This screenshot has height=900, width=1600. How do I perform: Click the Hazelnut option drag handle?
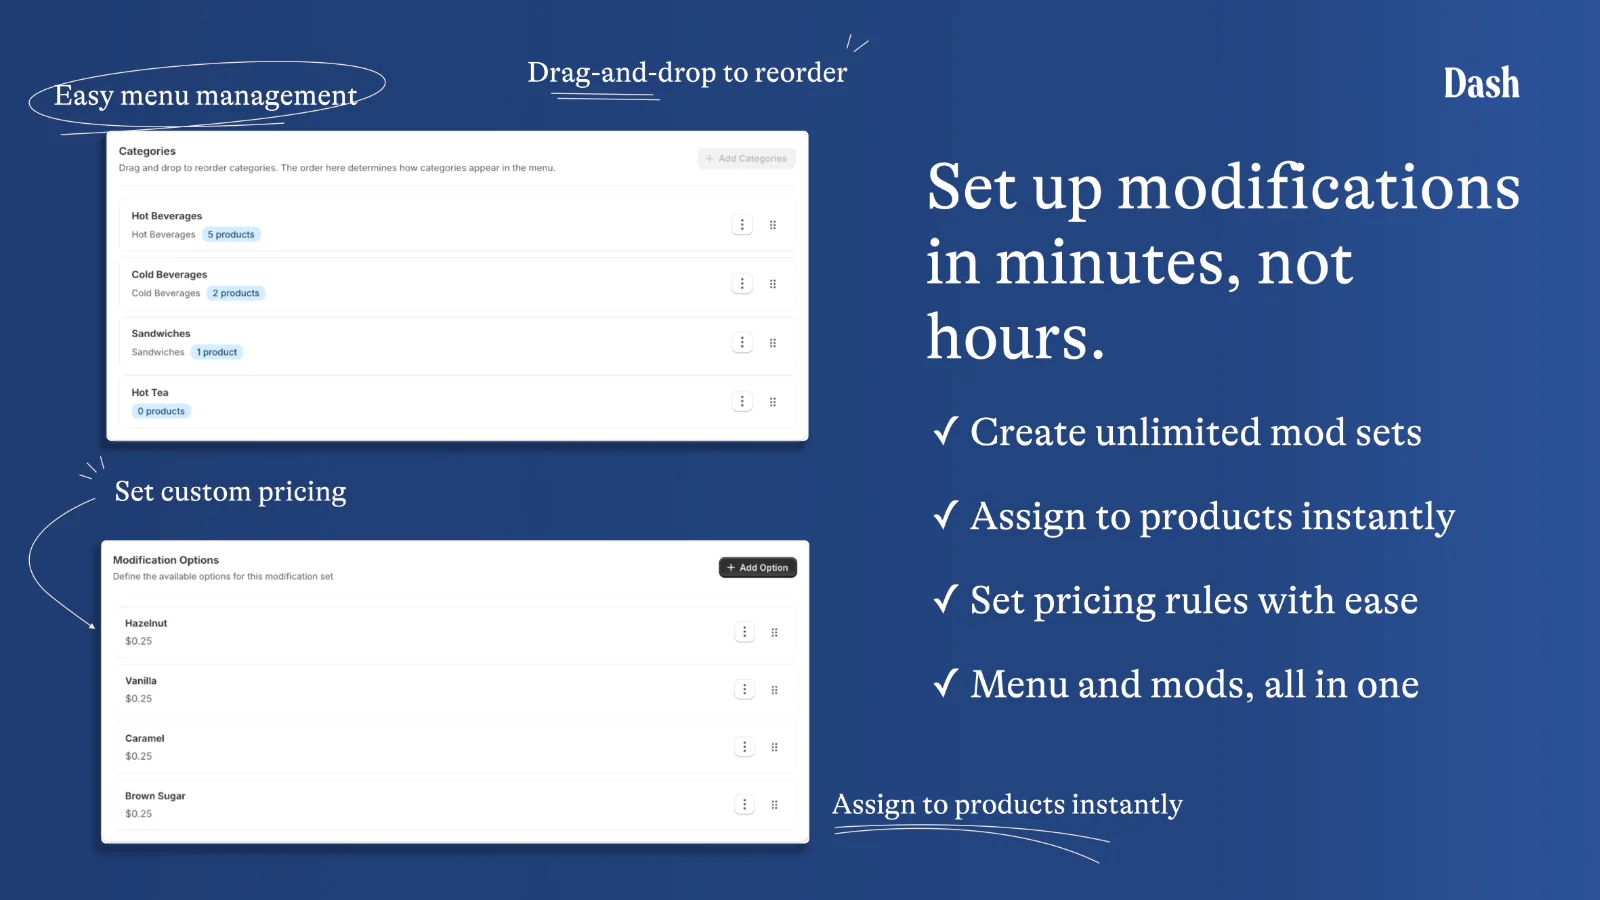(775, 632)
